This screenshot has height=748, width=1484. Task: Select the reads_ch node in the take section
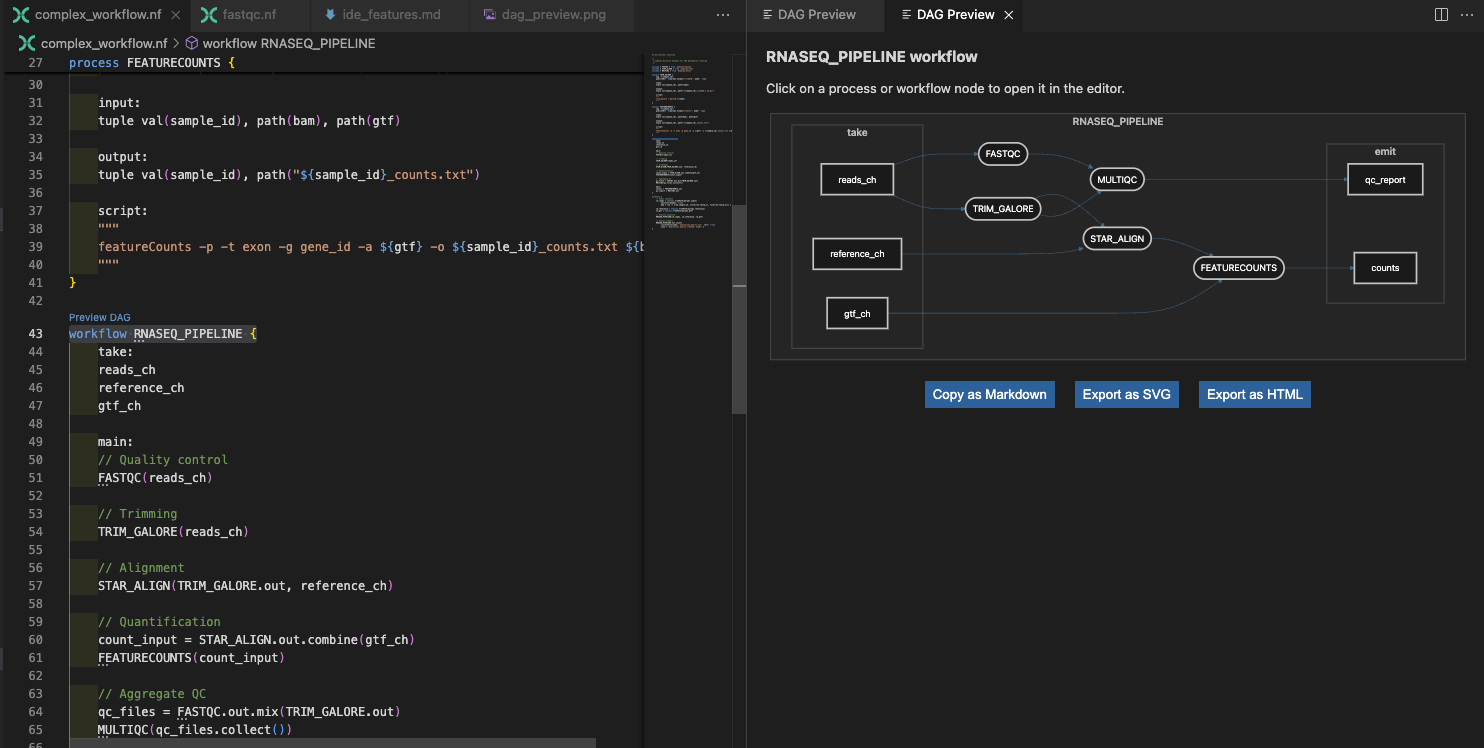point(857,179)
